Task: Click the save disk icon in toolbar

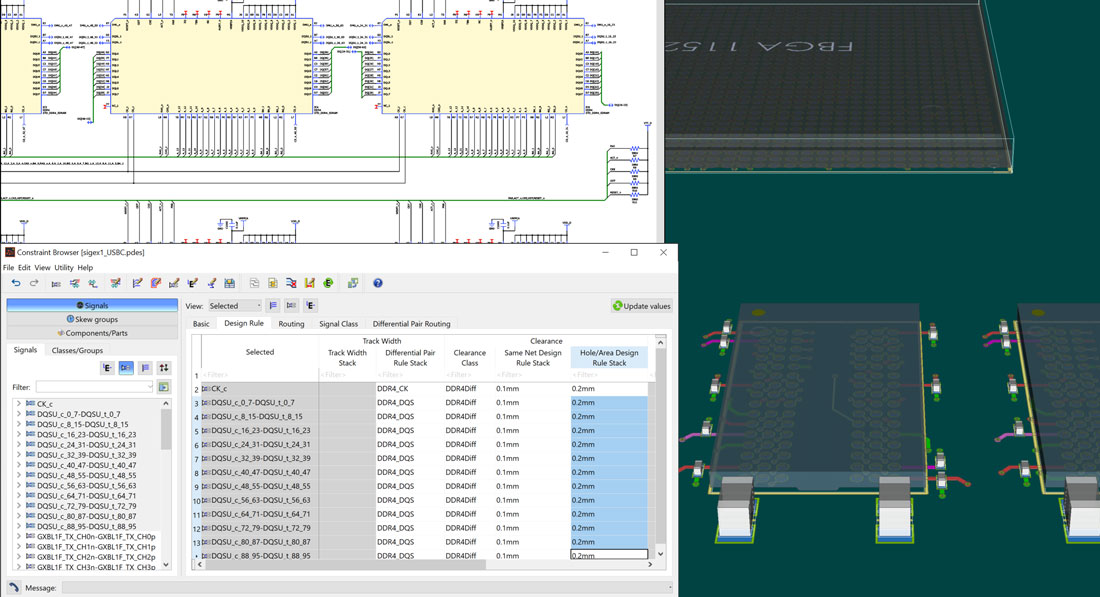Action: 229,283
